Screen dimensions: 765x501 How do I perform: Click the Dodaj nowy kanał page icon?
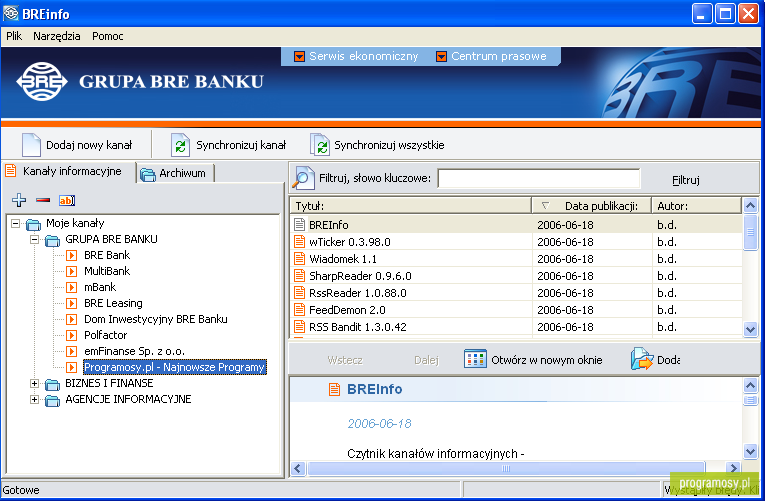[31, 145]
